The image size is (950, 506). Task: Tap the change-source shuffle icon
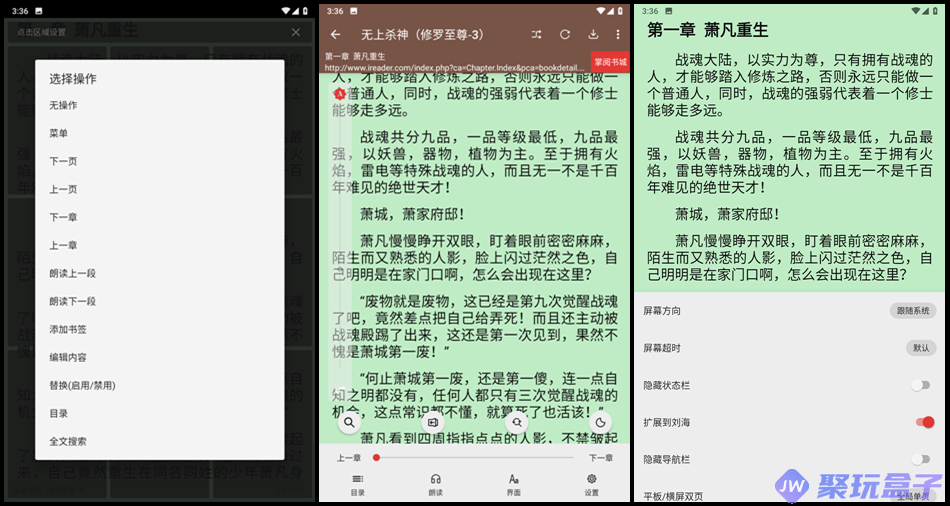(536, 35)
